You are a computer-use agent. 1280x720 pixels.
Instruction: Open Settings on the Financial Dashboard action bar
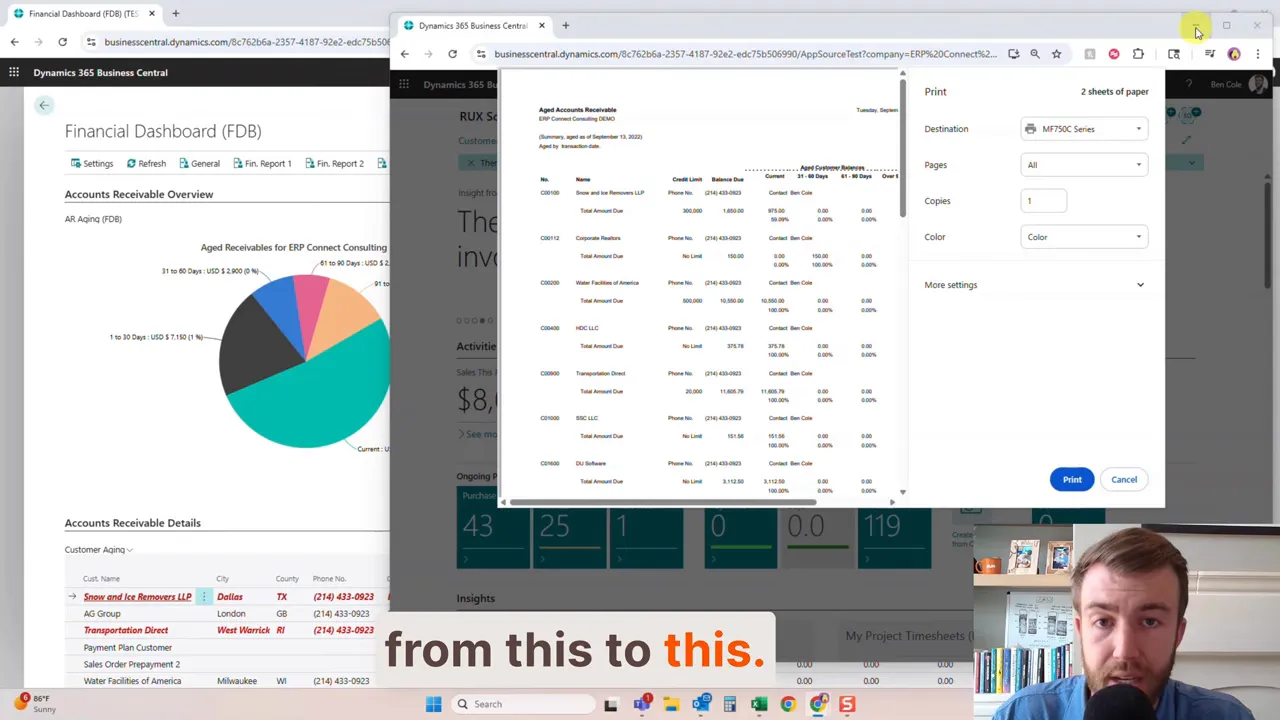tap(91, 163)
